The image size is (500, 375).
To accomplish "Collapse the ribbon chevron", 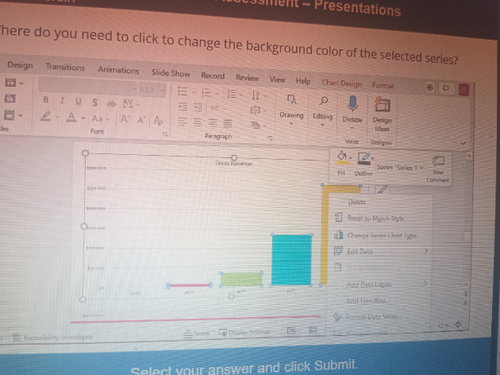I will coord(463,144).
